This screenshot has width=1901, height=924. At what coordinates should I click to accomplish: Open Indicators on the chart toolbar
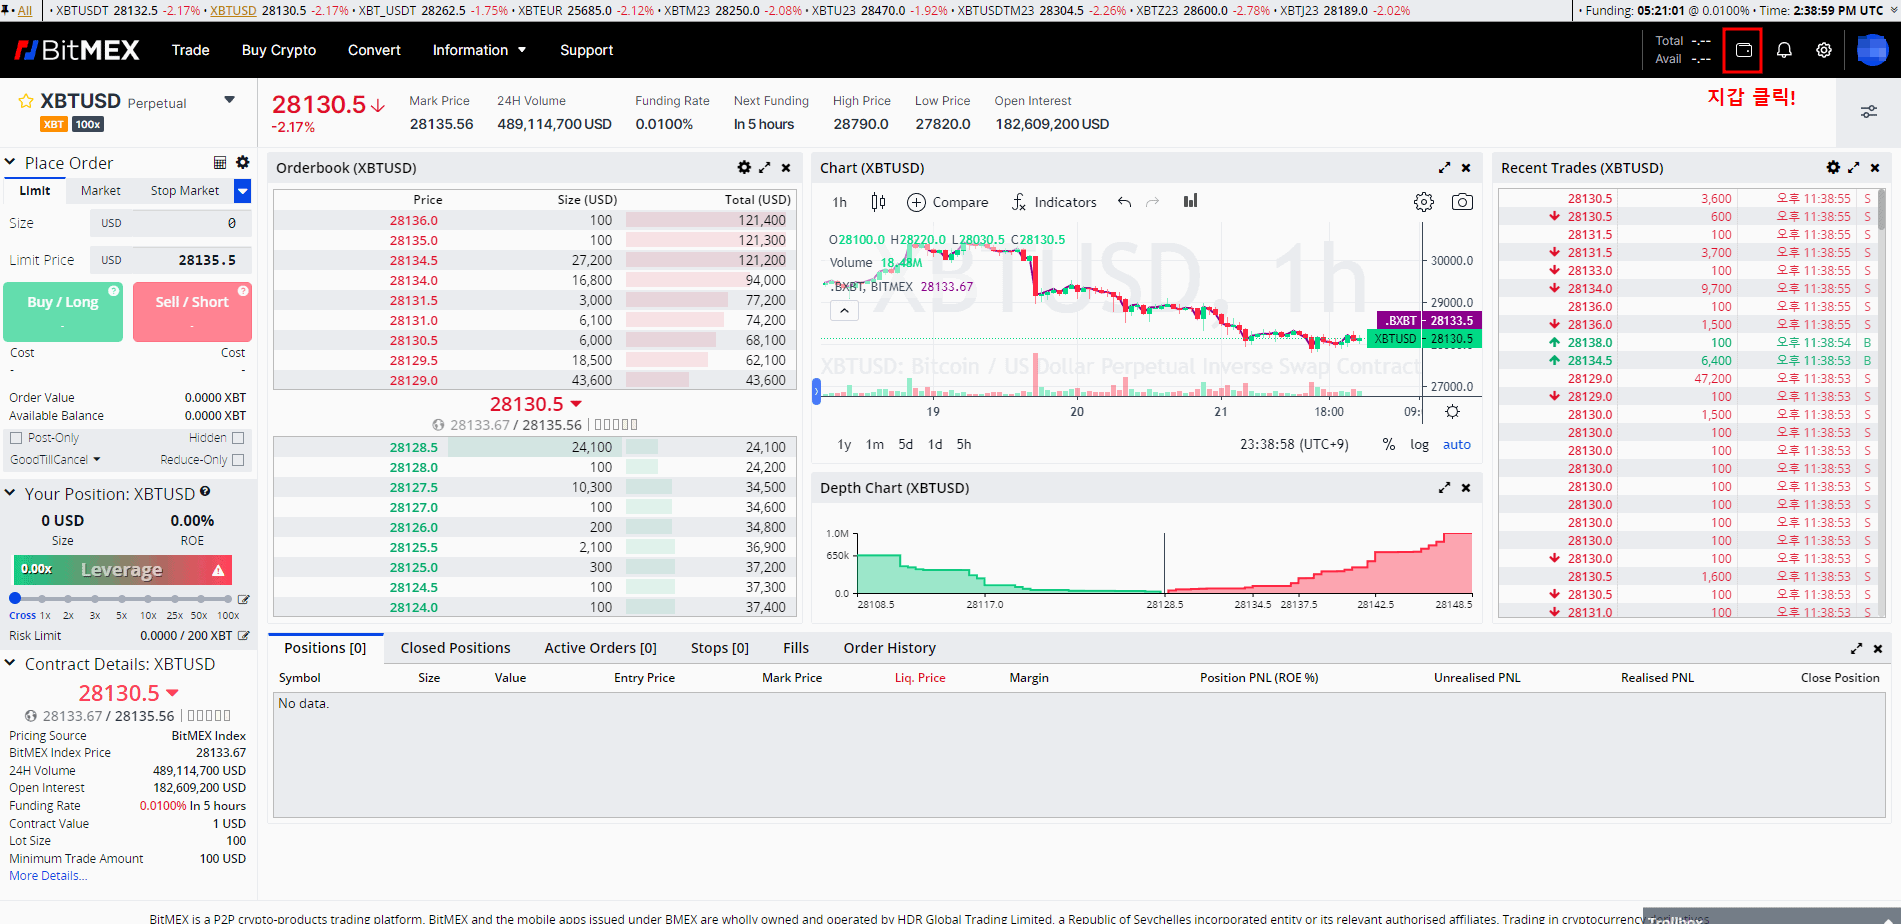point(1054,202)
